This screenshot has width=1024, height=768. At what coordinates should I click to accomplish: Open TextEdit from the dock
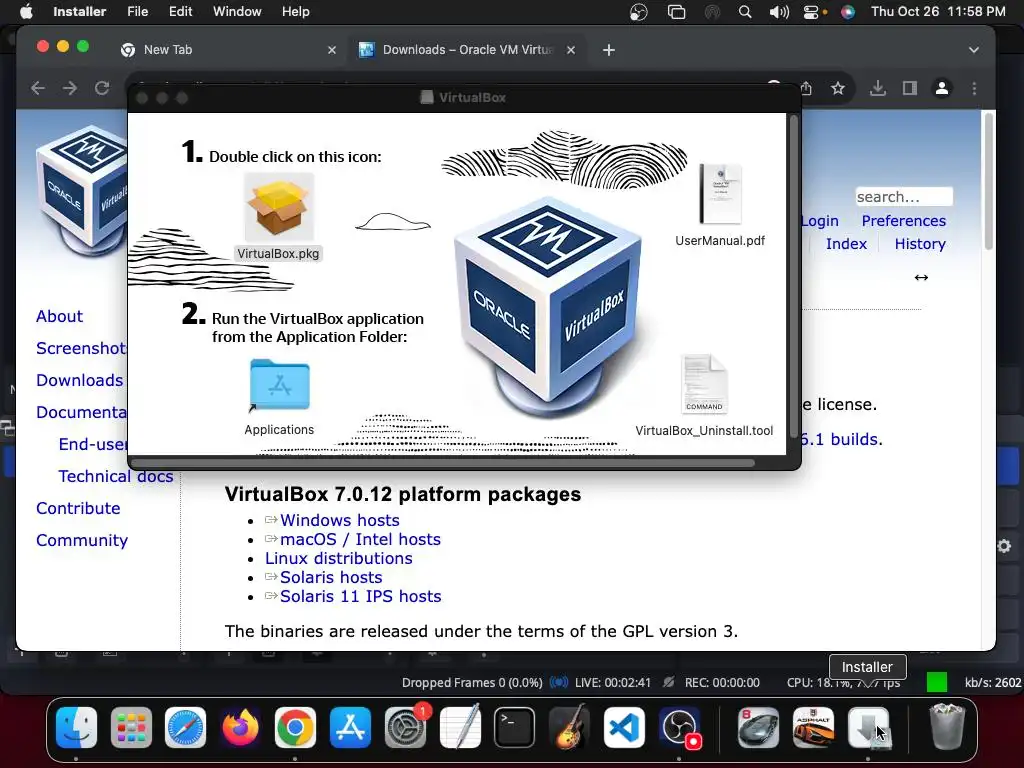tap(460, 728)
